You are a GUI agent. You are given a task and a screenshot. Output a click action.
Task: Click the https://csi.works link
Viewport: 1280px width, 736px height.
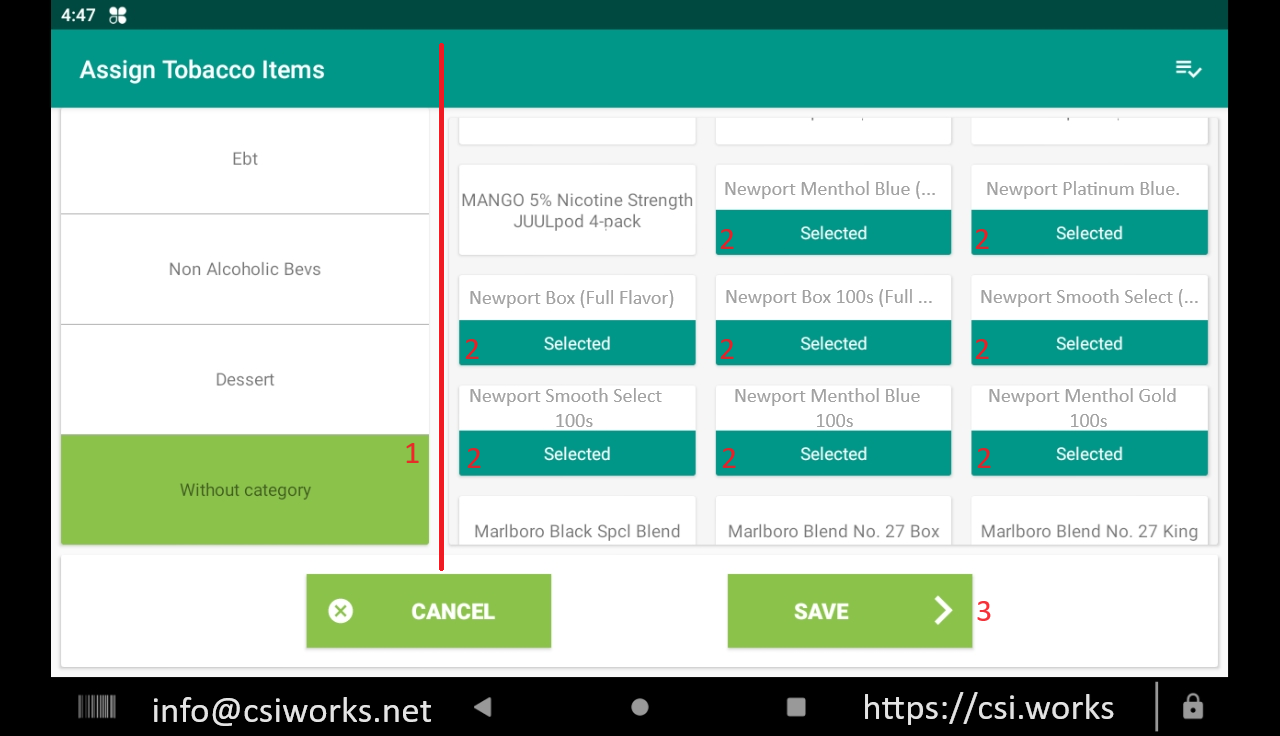[988, 707]
